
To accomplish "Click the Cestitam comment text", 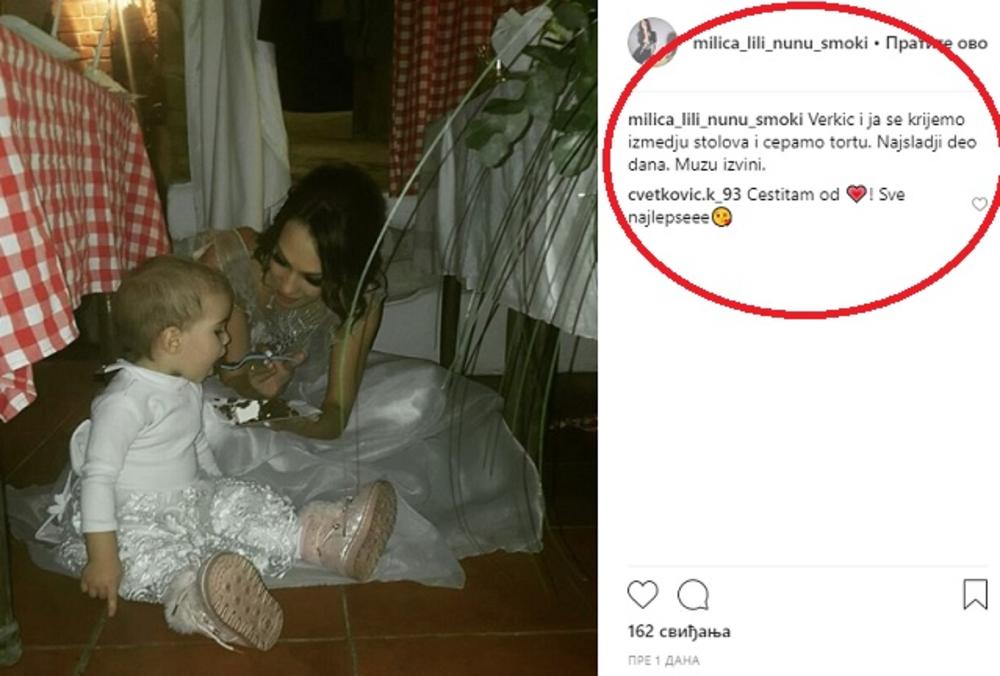I will click(x=767, y=205).
